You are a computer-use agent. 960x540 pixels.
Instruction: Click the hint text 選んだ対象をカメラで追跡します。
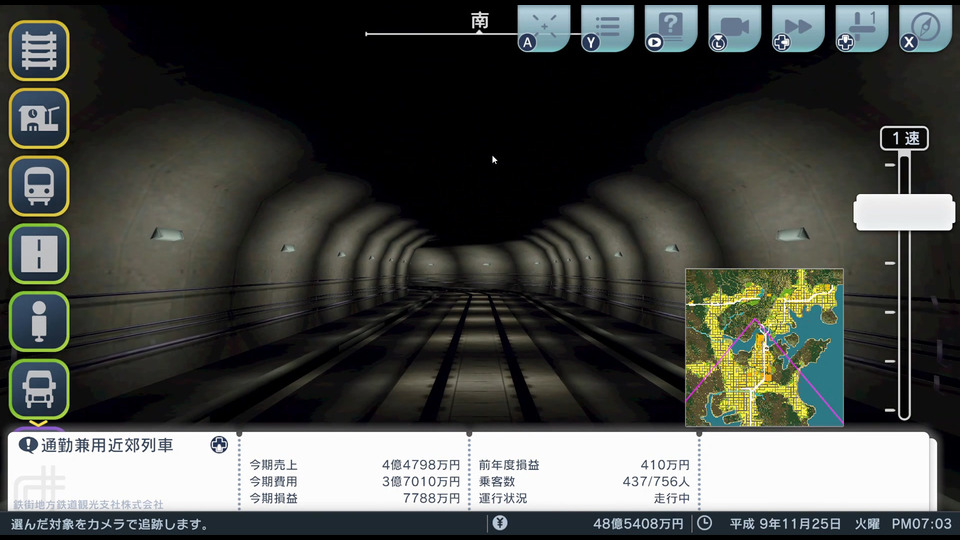click(x=110, y=524)
